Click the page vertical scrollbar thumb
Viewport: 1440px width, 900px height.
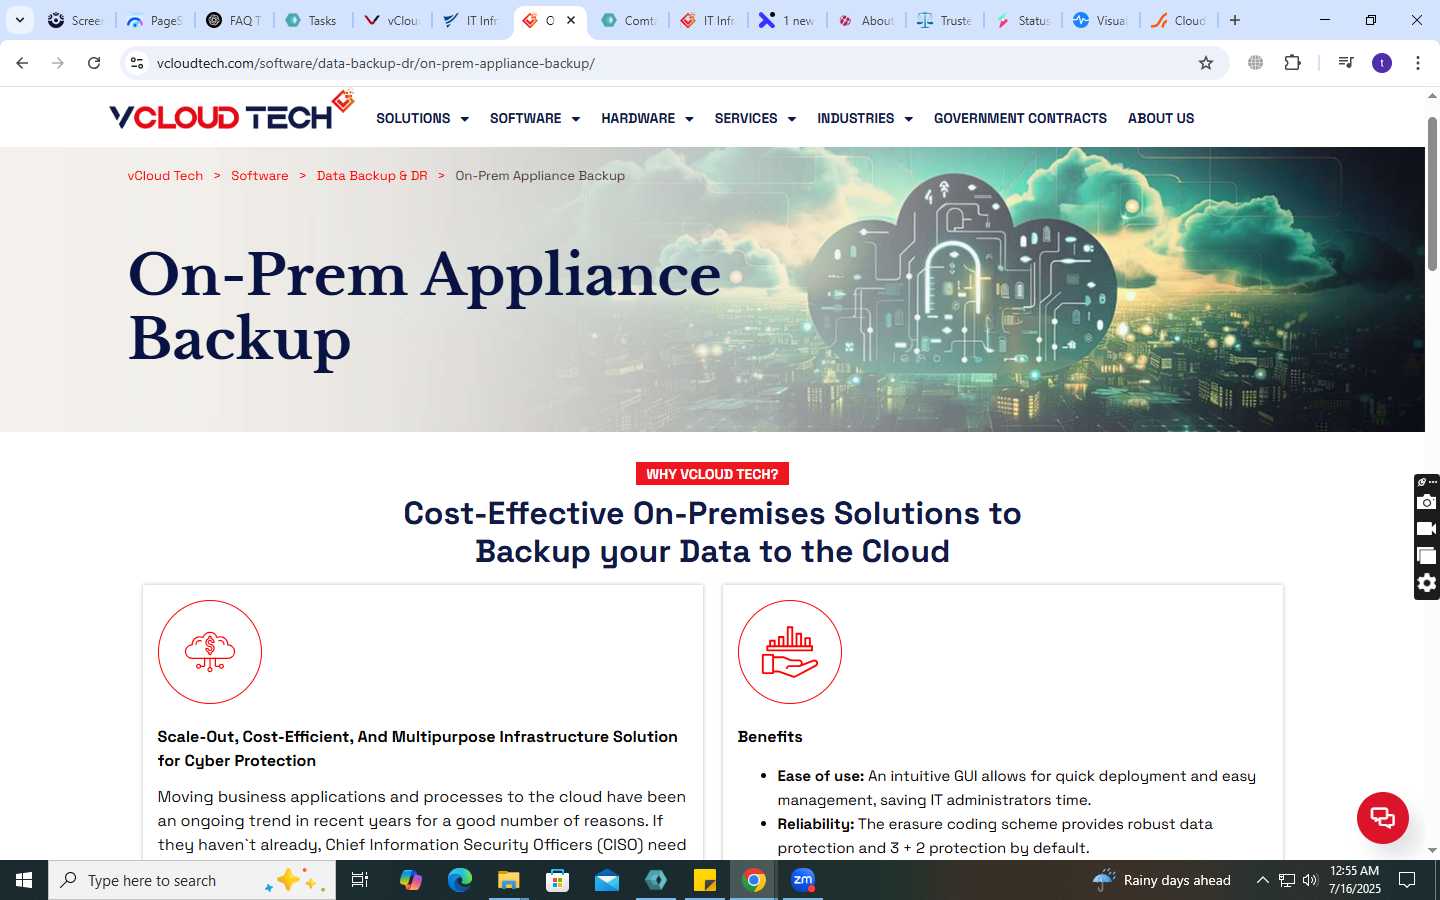(x=1432, y=193)
